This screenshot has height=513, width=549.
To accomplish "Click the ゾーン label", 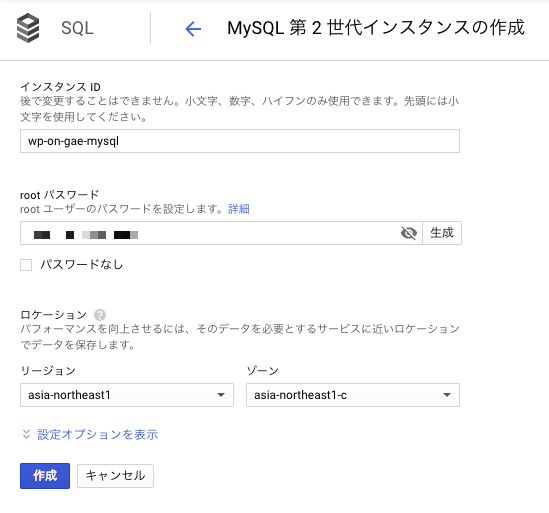I will (x=263, y=370).
